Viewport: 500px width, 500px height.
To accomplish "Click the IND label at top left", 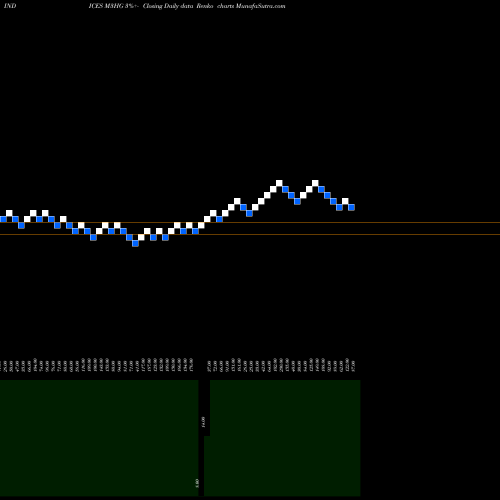I will click(x=10, y=6).
